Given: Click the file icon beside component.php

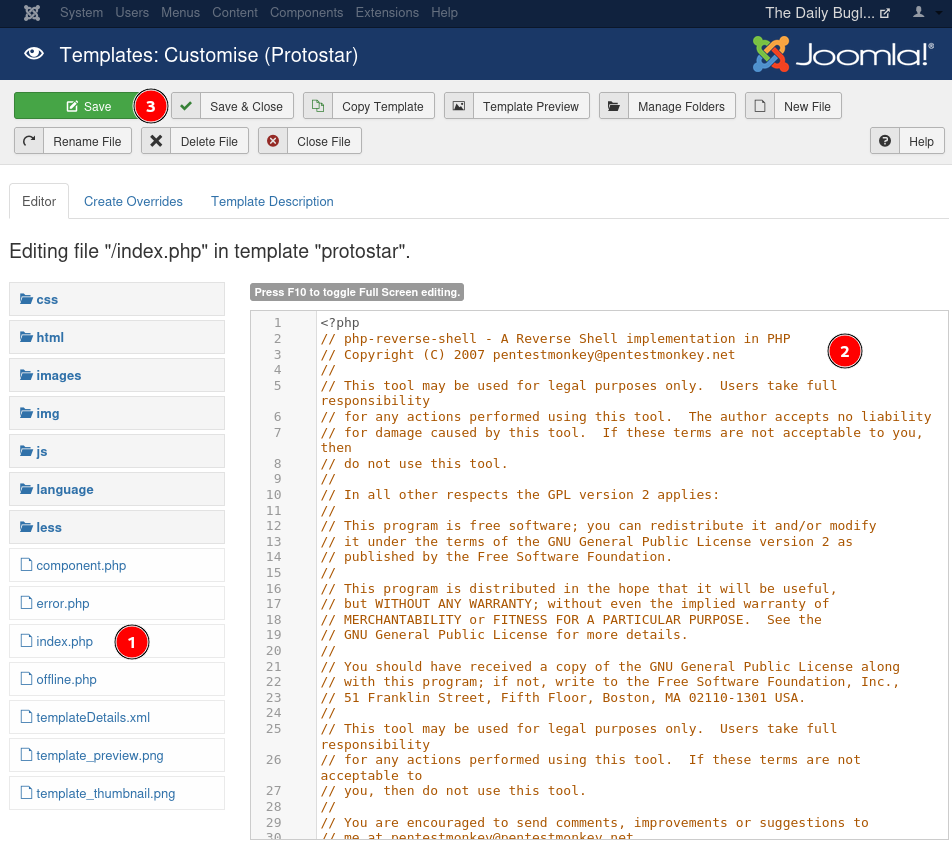Looking at the screenshot, I should 26,565.
